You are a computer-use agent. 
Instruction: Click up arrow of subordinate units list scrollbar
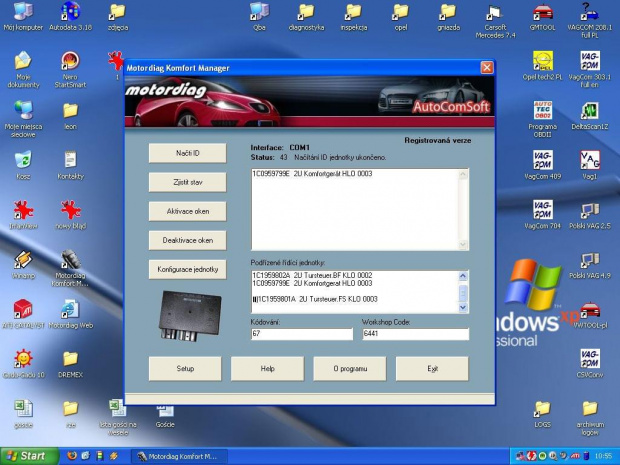tap(463, 276)
